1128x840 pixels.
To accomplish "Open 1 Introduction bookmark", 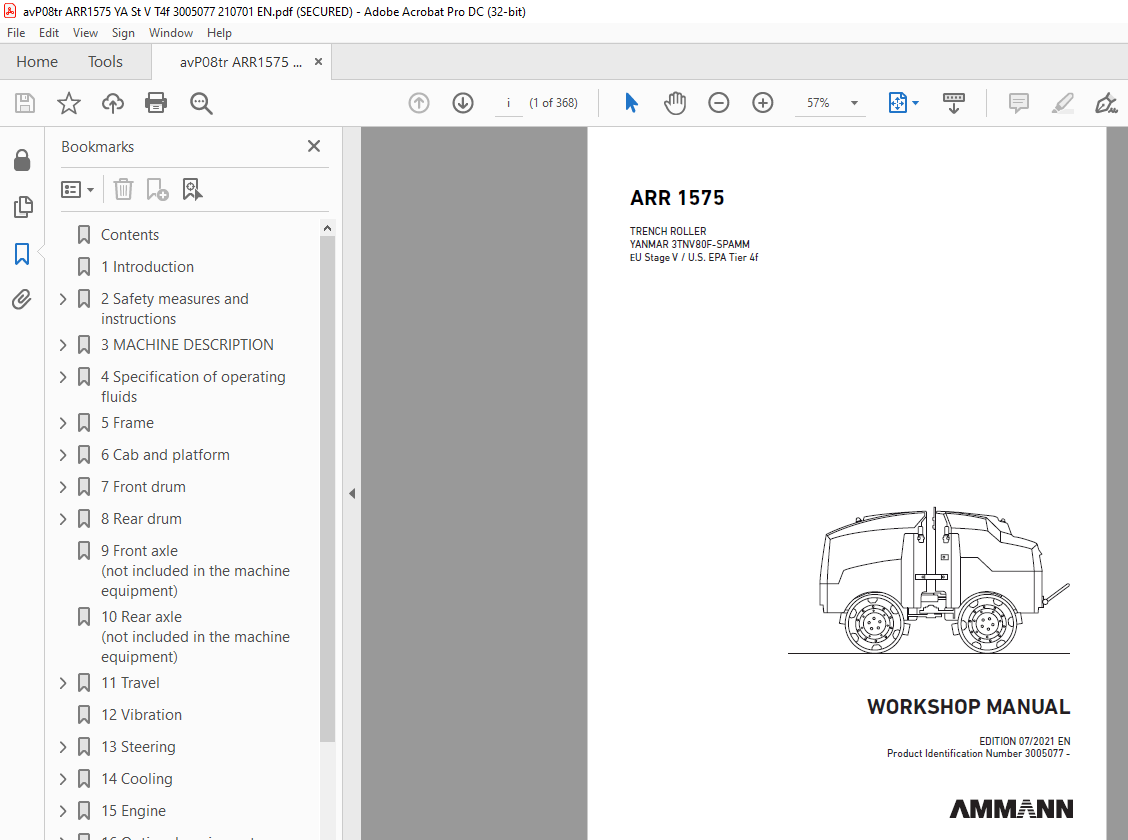I will click(147, 267).
